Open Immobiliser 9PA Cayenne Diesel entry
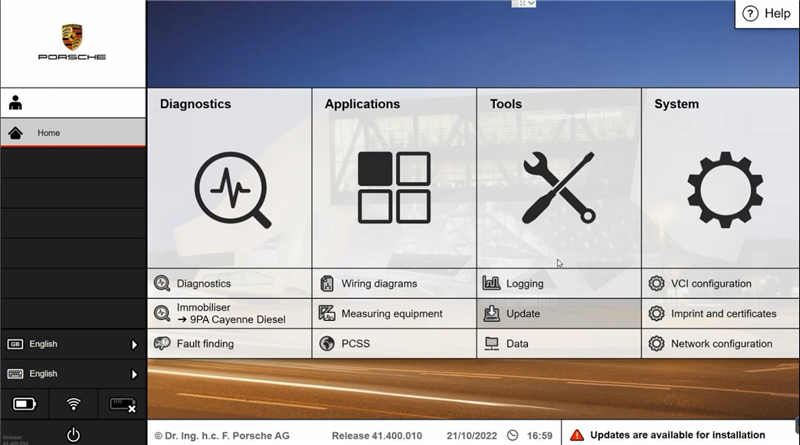This screenshot has height=445, width=800. tap(230, 314)
